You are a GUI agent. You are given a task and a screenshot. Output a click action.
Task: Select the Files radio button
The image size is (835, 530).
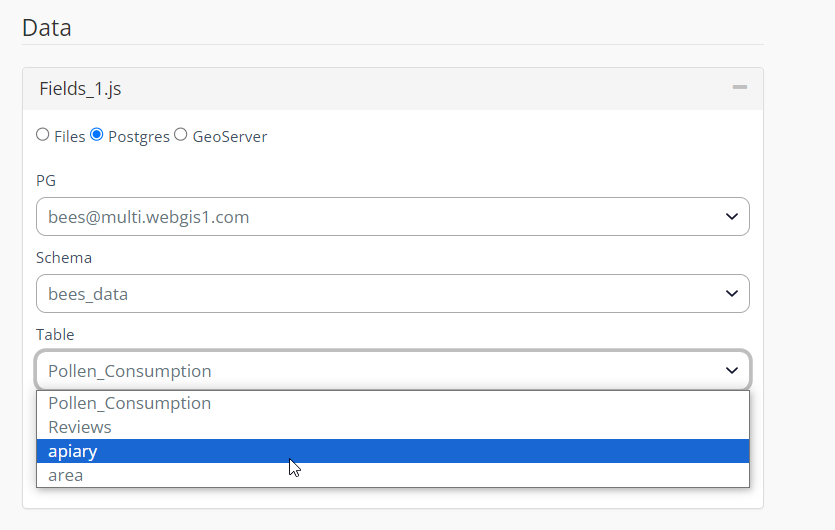(43, 135)
